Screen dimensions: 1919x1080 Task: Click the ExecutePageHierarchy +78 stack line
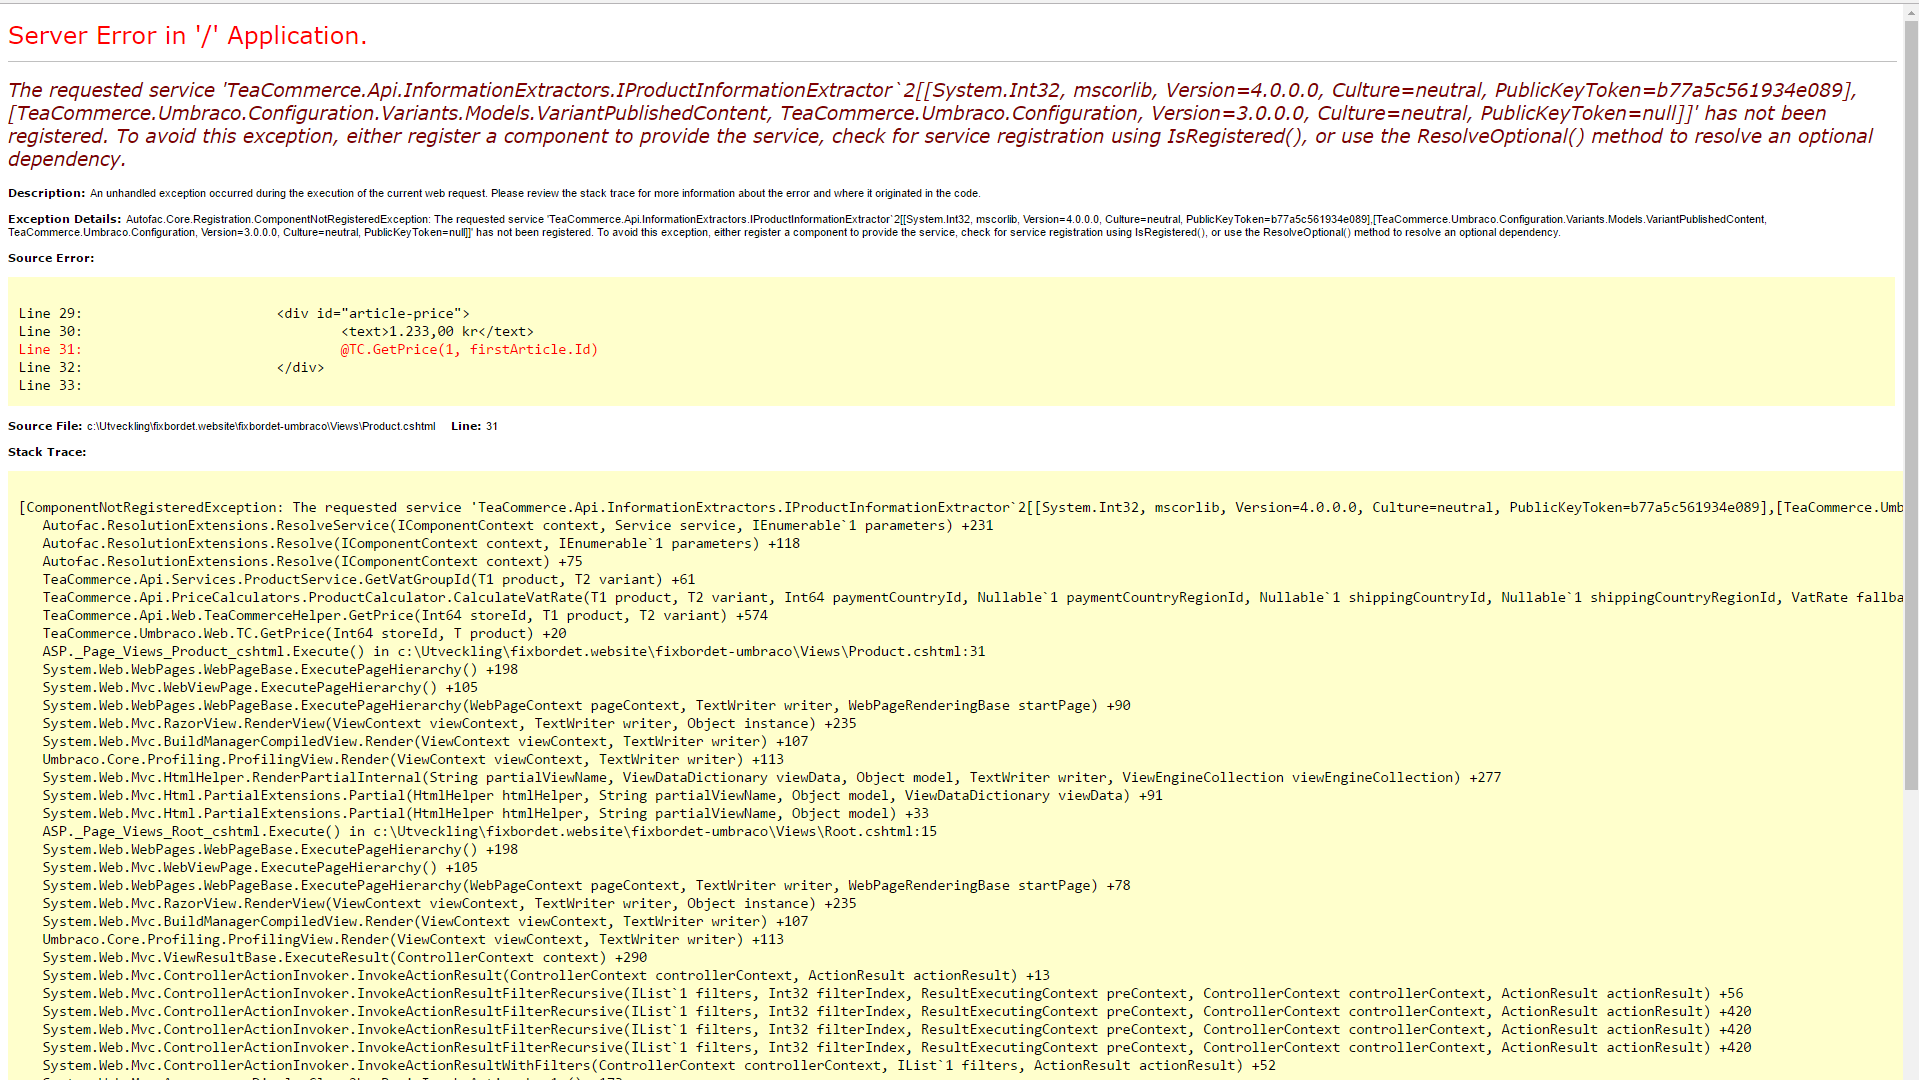[x=587, y=885]
